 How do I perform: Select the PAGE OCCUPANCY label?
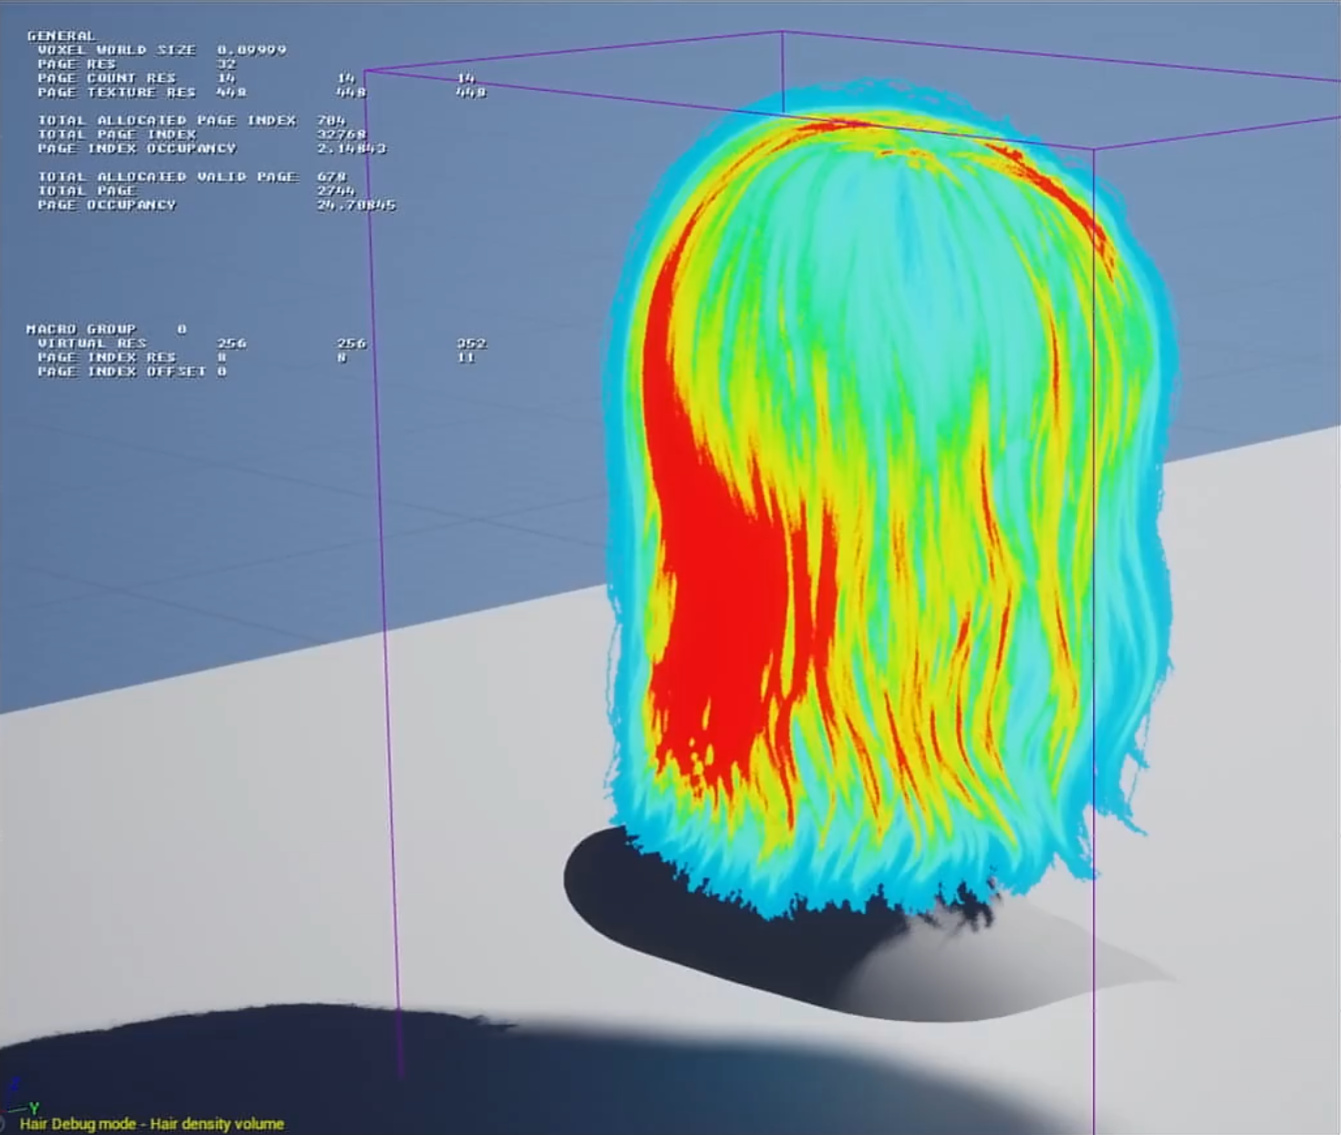pos(106,205)
